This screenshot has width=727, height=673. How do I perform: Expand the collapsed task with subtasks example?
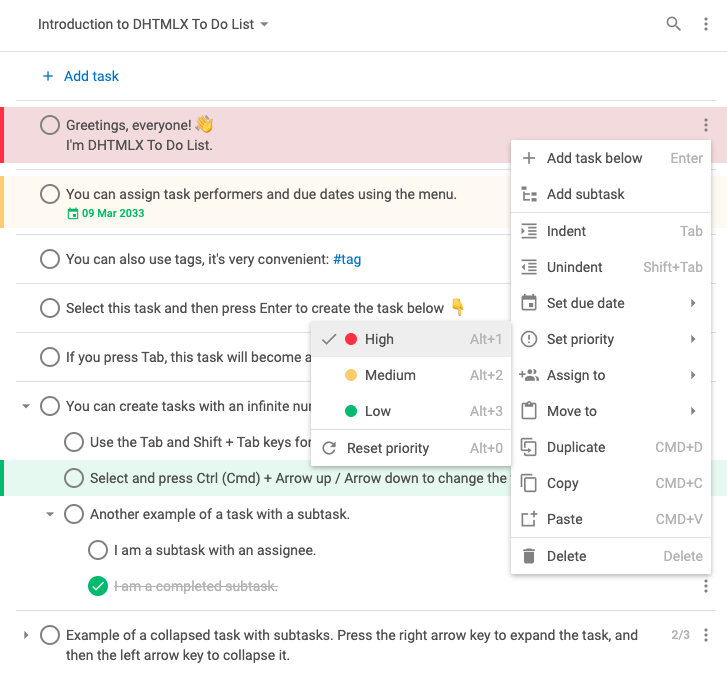pyautogui.click(x=26, y=635)
